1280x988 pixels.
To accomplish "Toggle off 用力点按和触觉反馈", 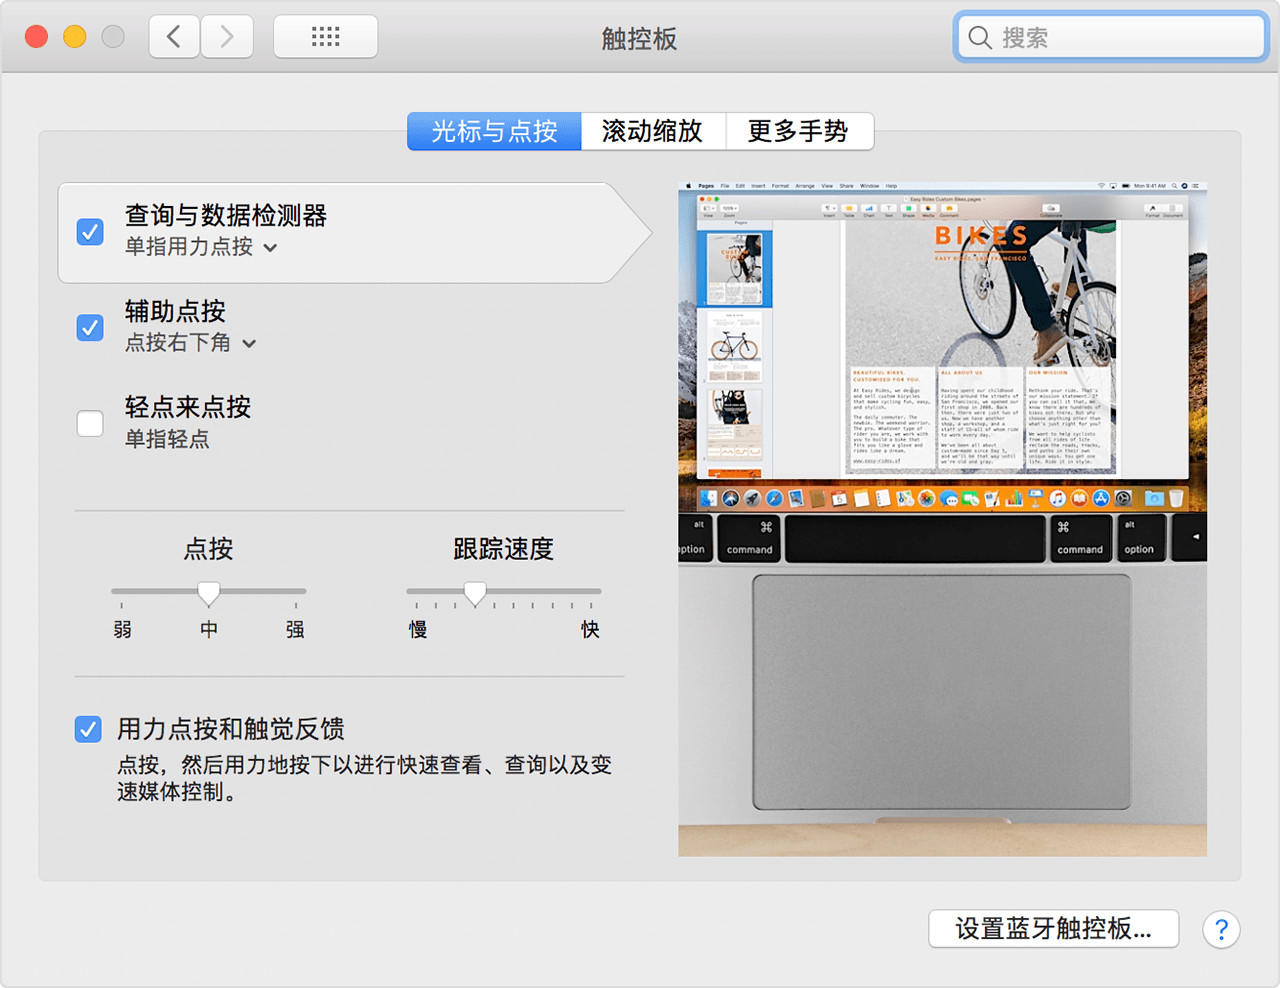I will point(88,729).
